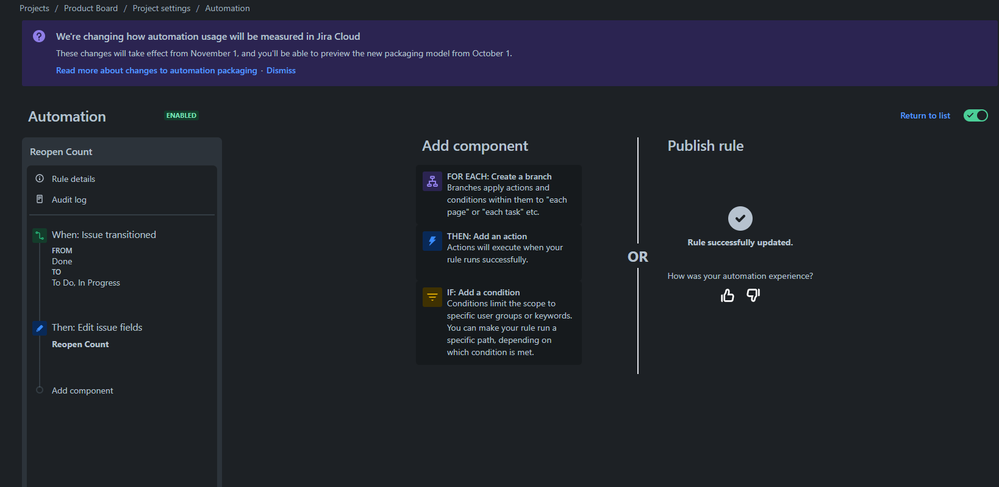999x487 pixels.
Task: Click the ENABLED status badge
Action: [x=182, y=115]
